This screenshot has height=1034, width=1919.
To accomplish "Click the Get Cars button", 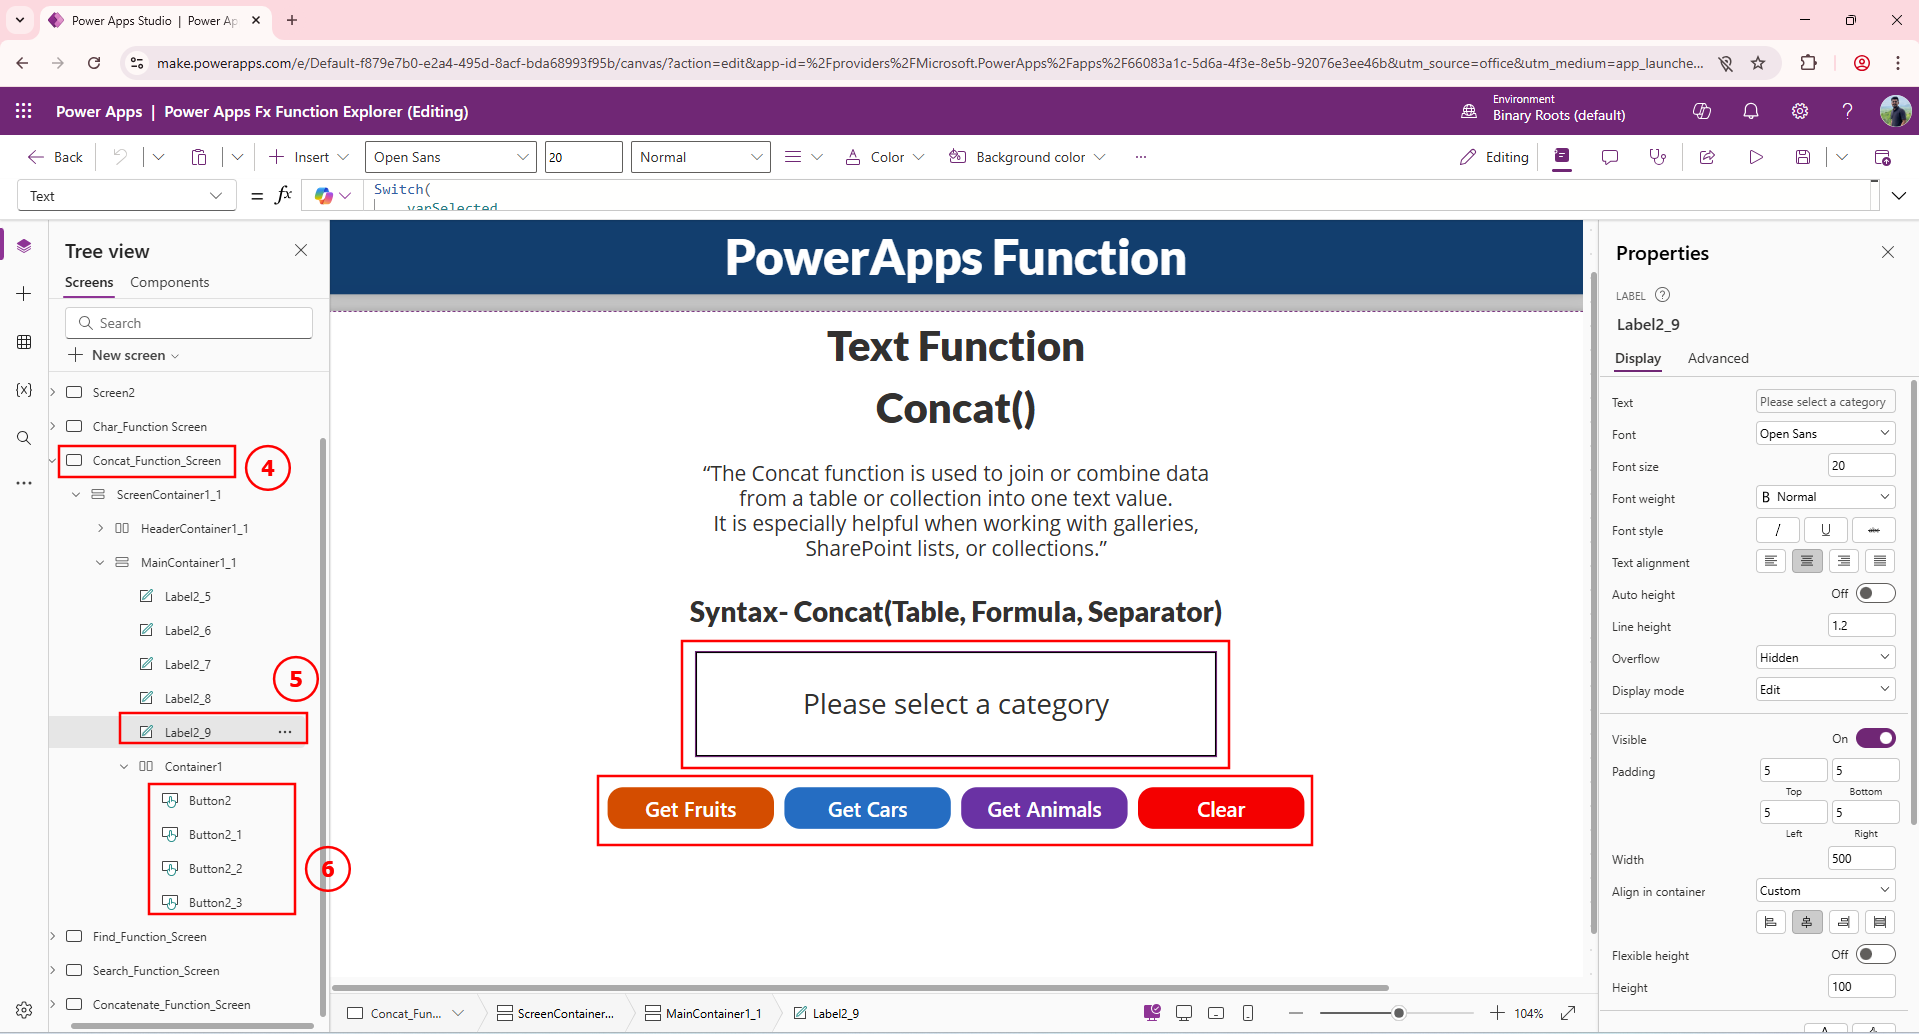I will [x=867, y=809].
